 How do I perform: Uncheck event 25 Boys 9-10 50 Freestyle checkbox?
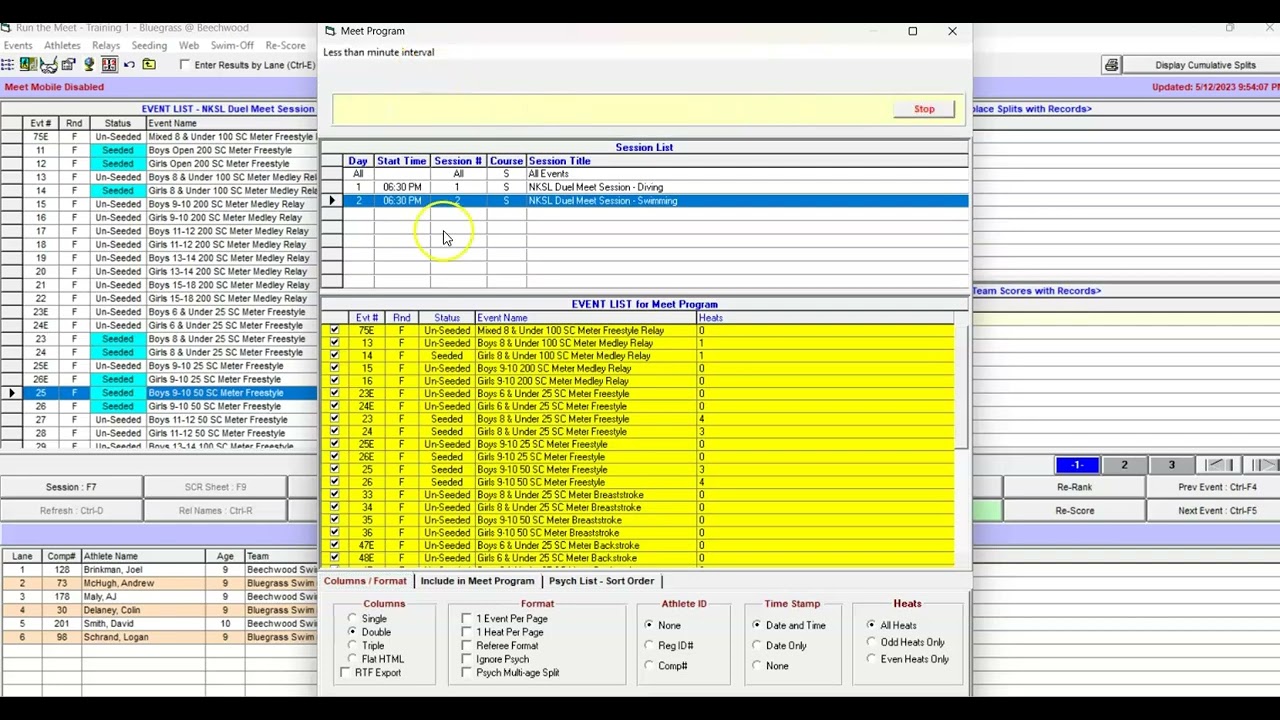click(x=334, y=469)
